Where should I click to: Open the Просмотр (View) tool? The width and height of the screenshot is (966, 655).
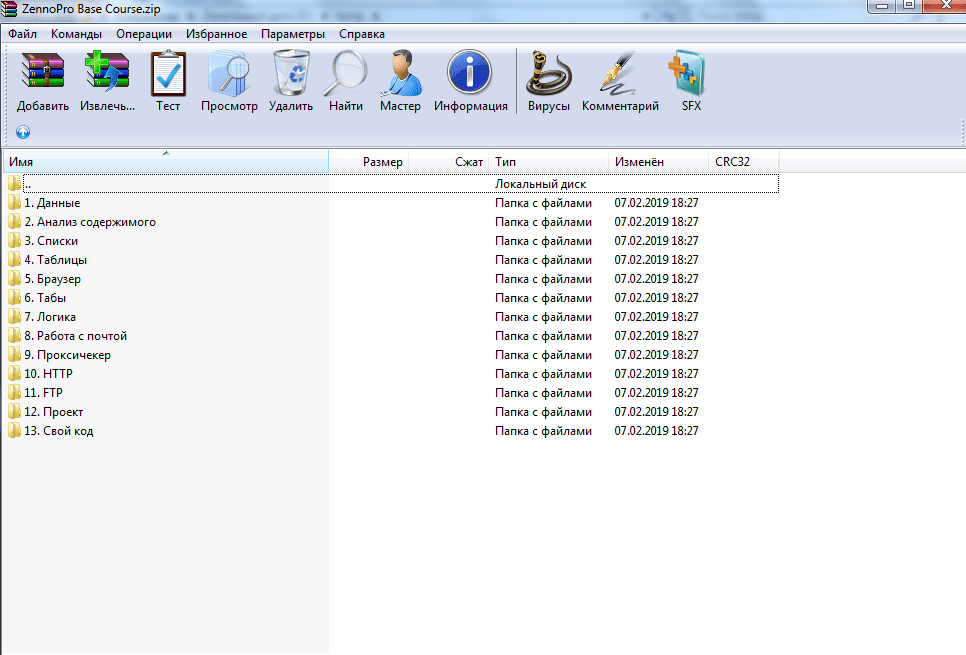coord(229,76)
